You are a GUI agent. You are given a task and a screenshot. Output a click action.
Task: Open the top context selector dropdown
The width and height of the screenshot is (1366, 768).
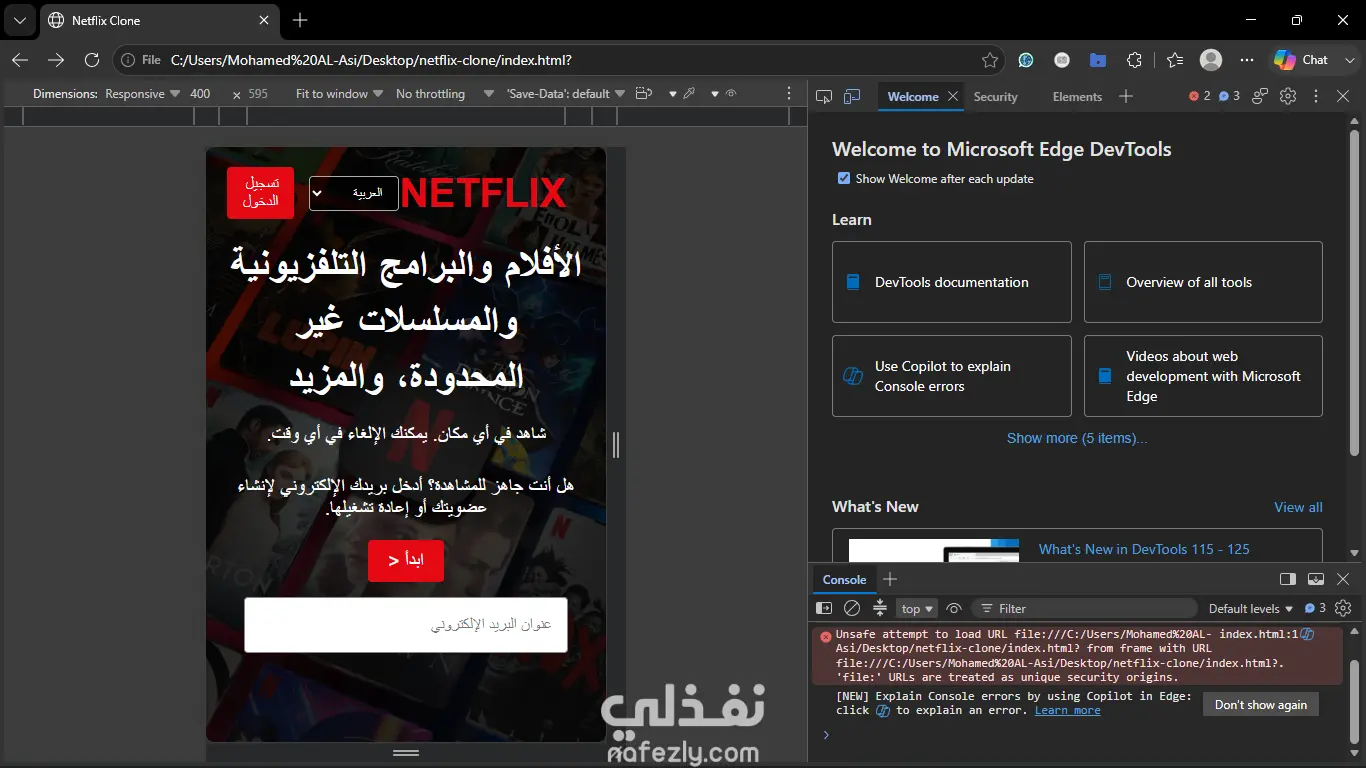point(917,608)
